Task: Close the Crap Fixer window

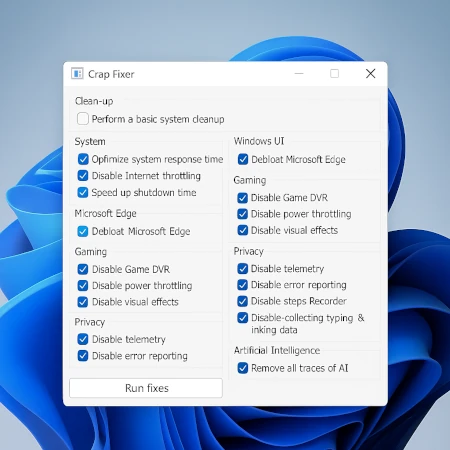Action: (370, 73)
